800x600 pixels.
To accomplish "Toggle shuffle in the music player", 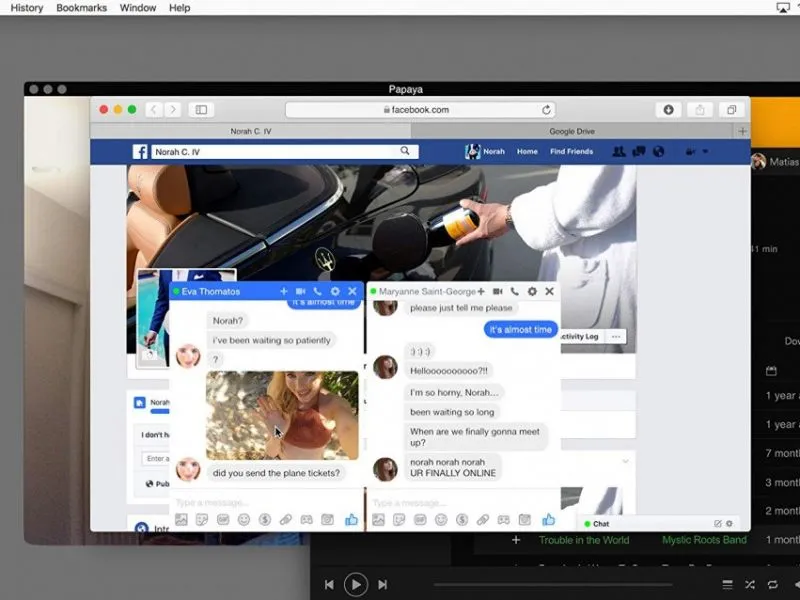I will point(749,585).
